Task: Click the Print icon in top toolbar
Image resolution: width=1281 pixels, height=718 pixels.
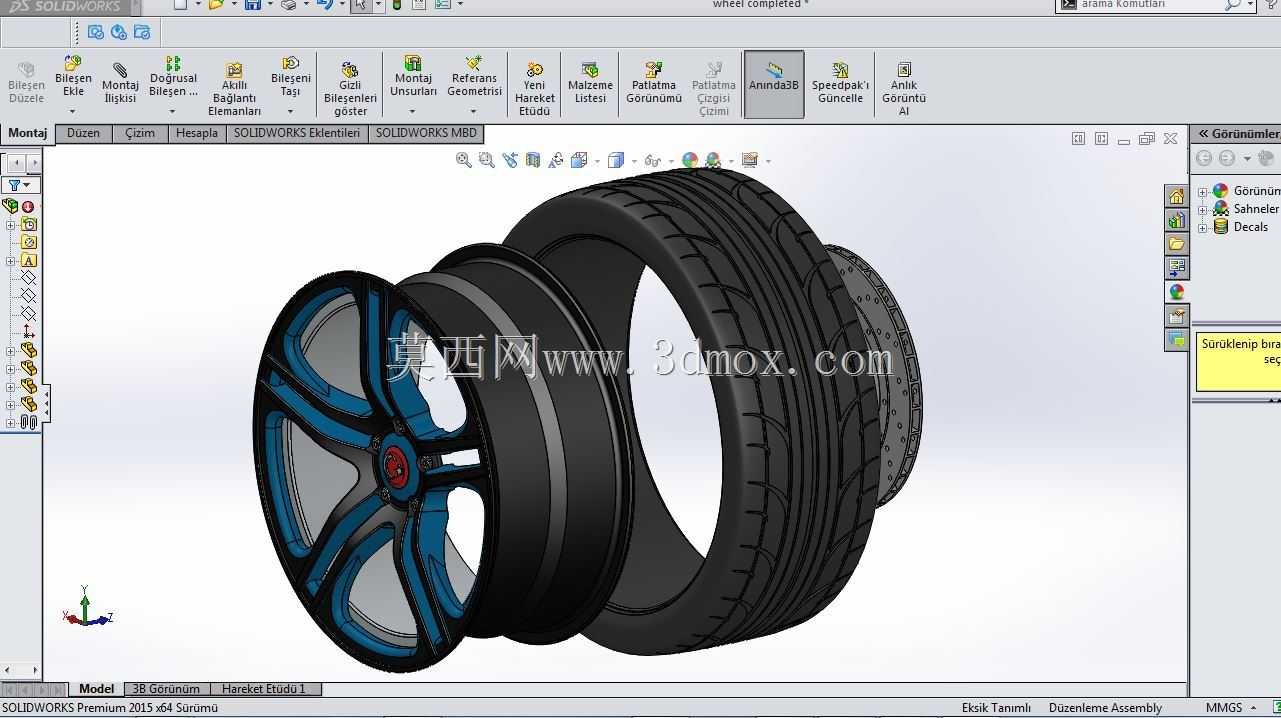Action: click(x=288, y=4)
